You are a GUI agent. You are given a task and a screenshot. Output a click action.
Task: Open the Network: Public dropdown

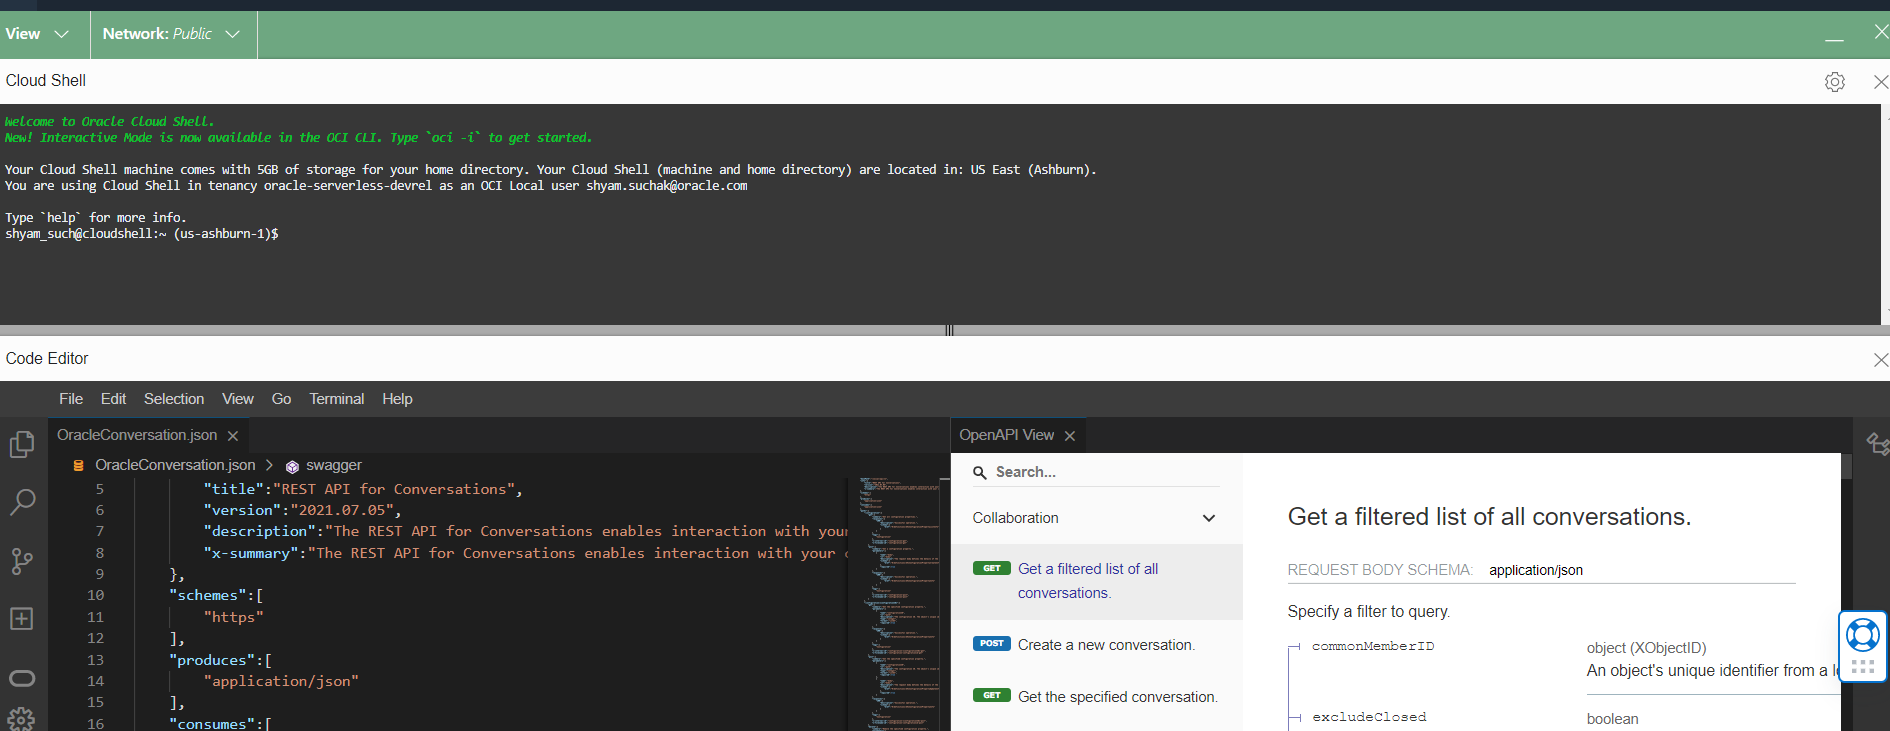click(173, 34)
